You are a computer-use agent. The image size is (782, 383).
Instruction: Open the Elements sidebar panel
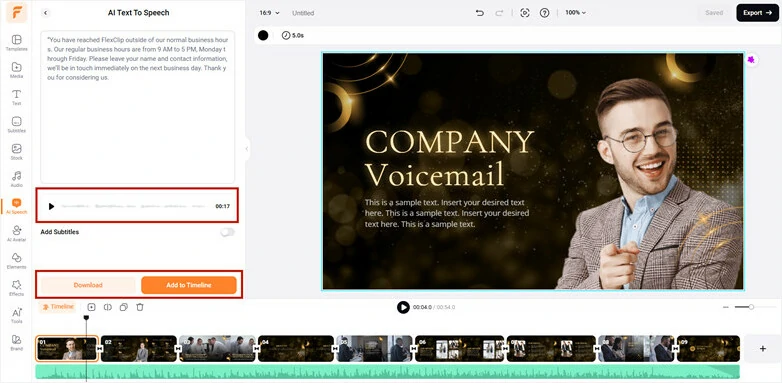coord(16,261)
